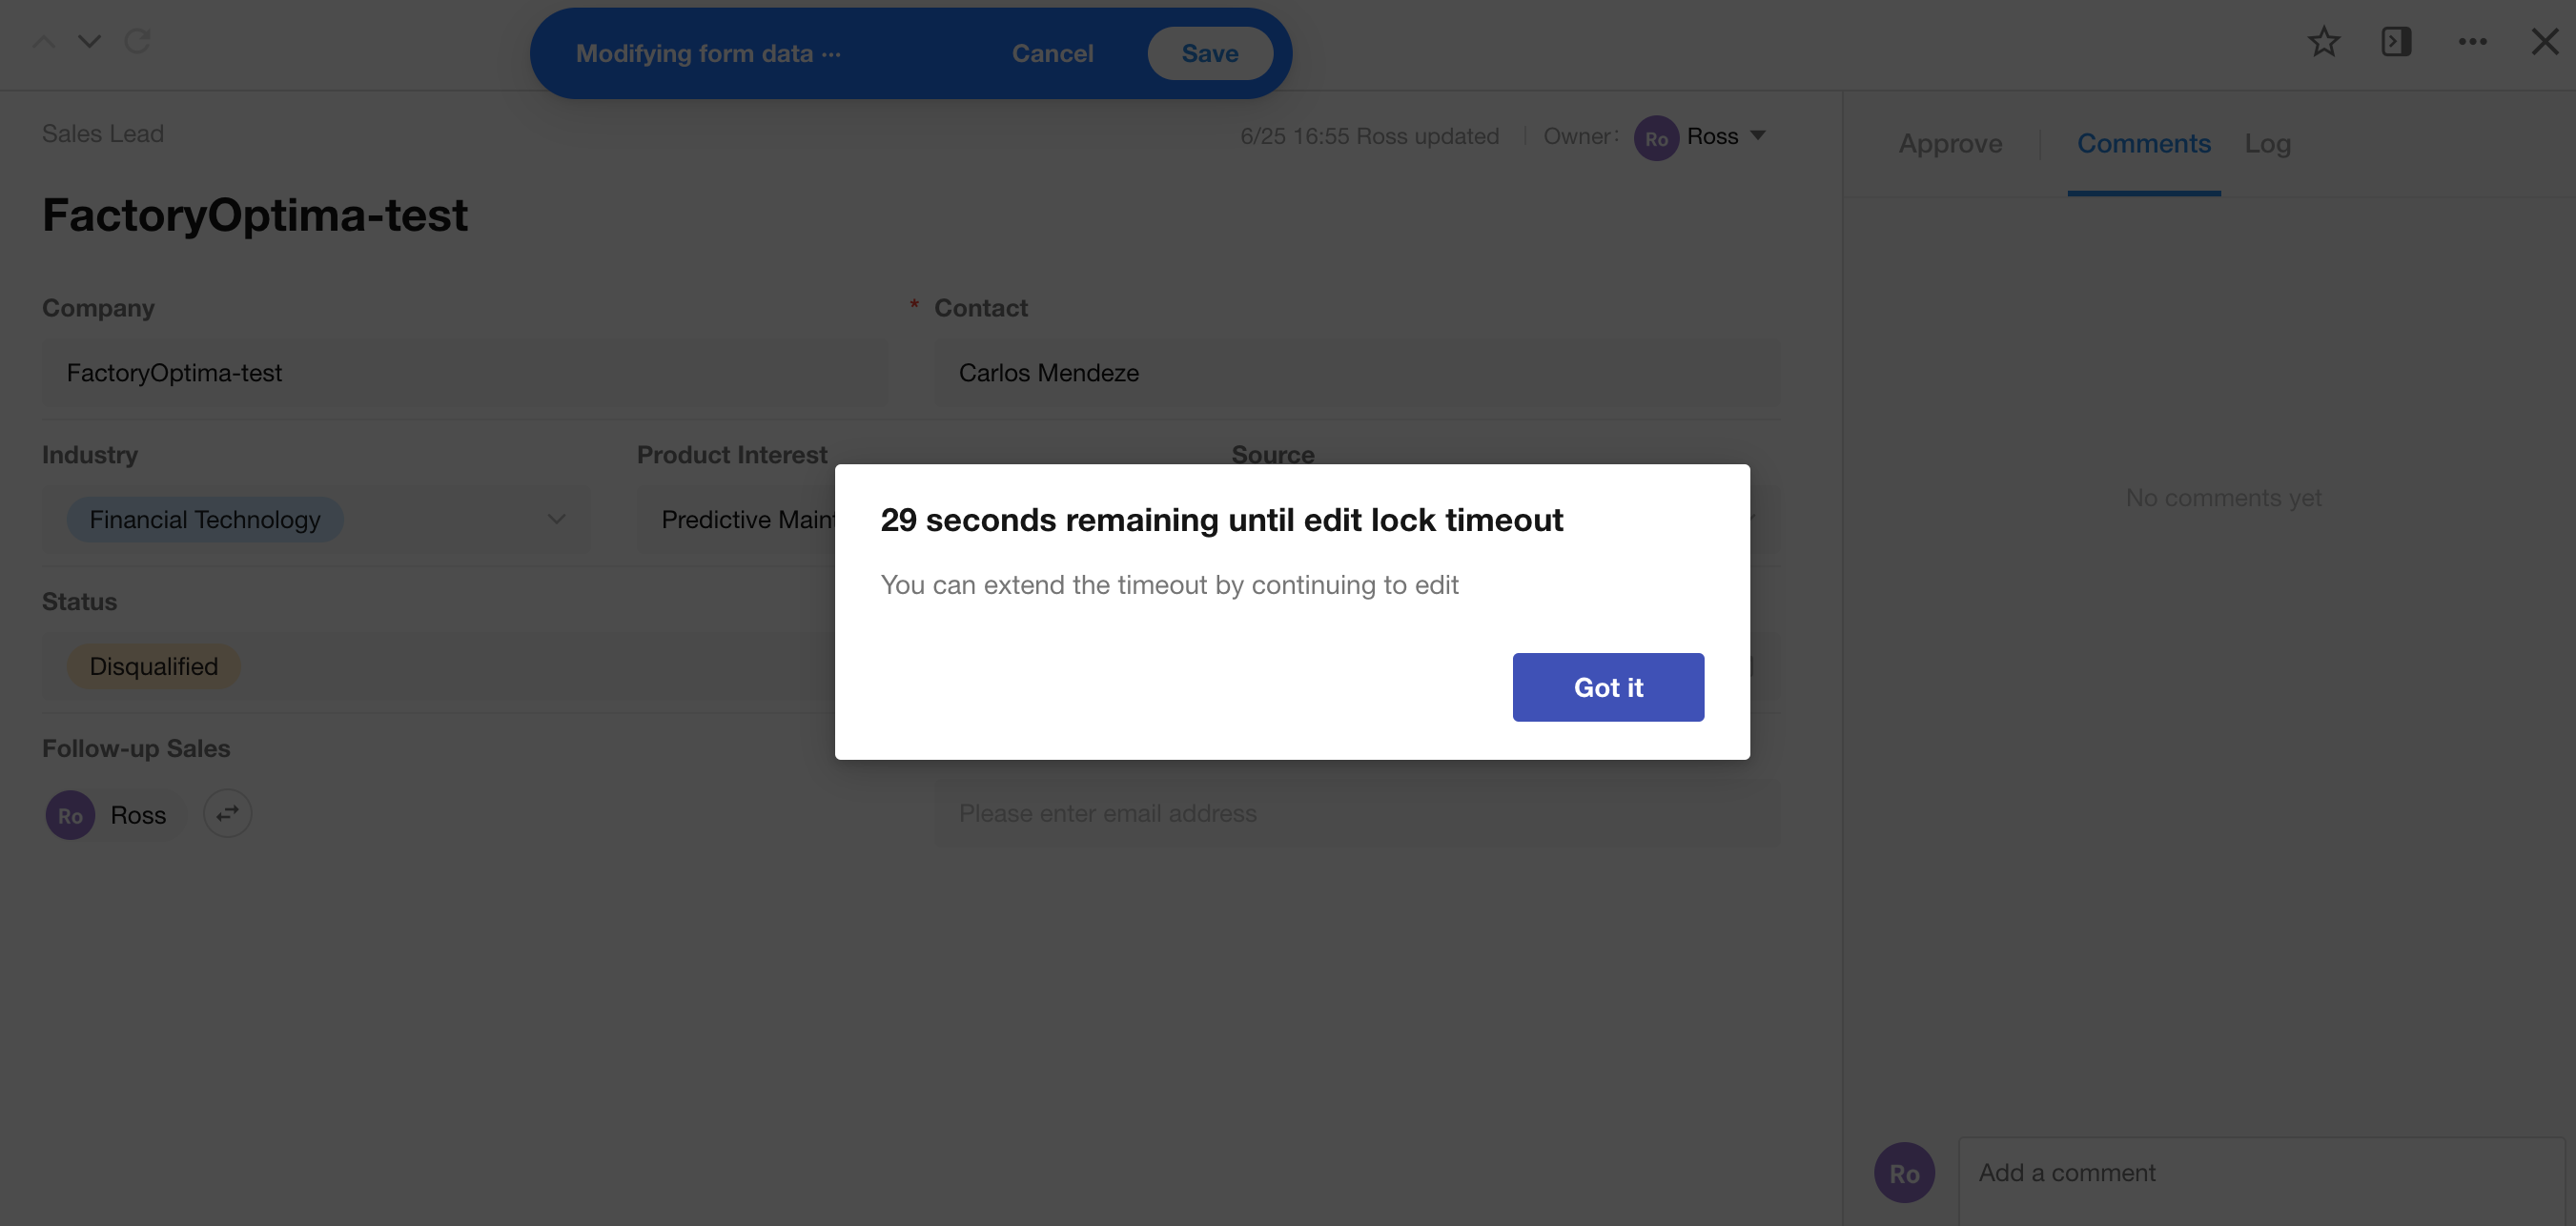Image resolution: width=2576 pixels, height=1226 pixels.
Task: Cancel modifying form data
Action: point(1052,54)
